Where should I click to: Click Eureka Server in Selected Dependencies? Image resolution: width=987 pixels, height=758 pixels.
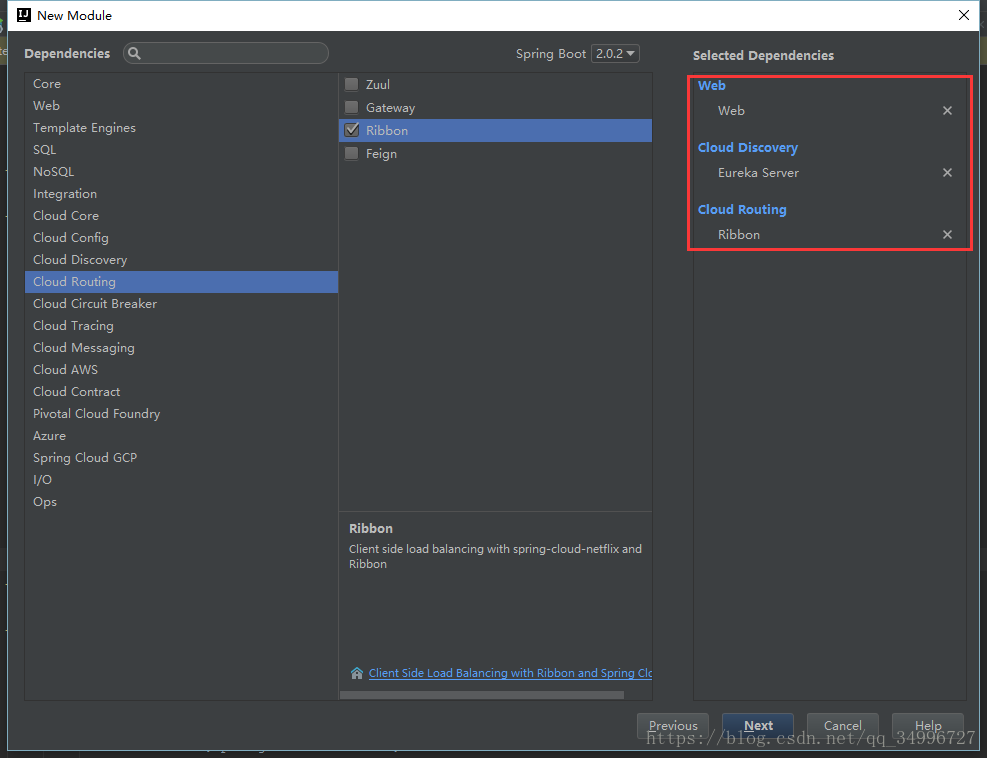(758, 173)
